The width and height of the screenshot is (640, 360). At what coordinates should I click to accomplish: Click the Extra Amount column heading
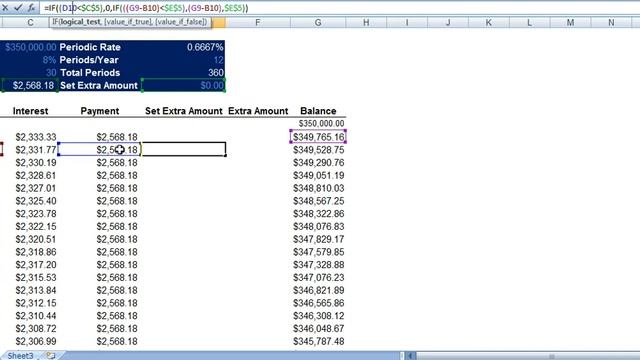pyautogui.click(x=258, y=111)
